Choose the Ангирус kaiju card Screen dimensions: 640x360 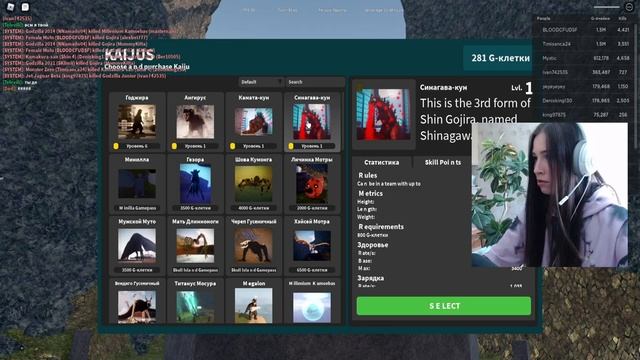(x=195, y=122)
